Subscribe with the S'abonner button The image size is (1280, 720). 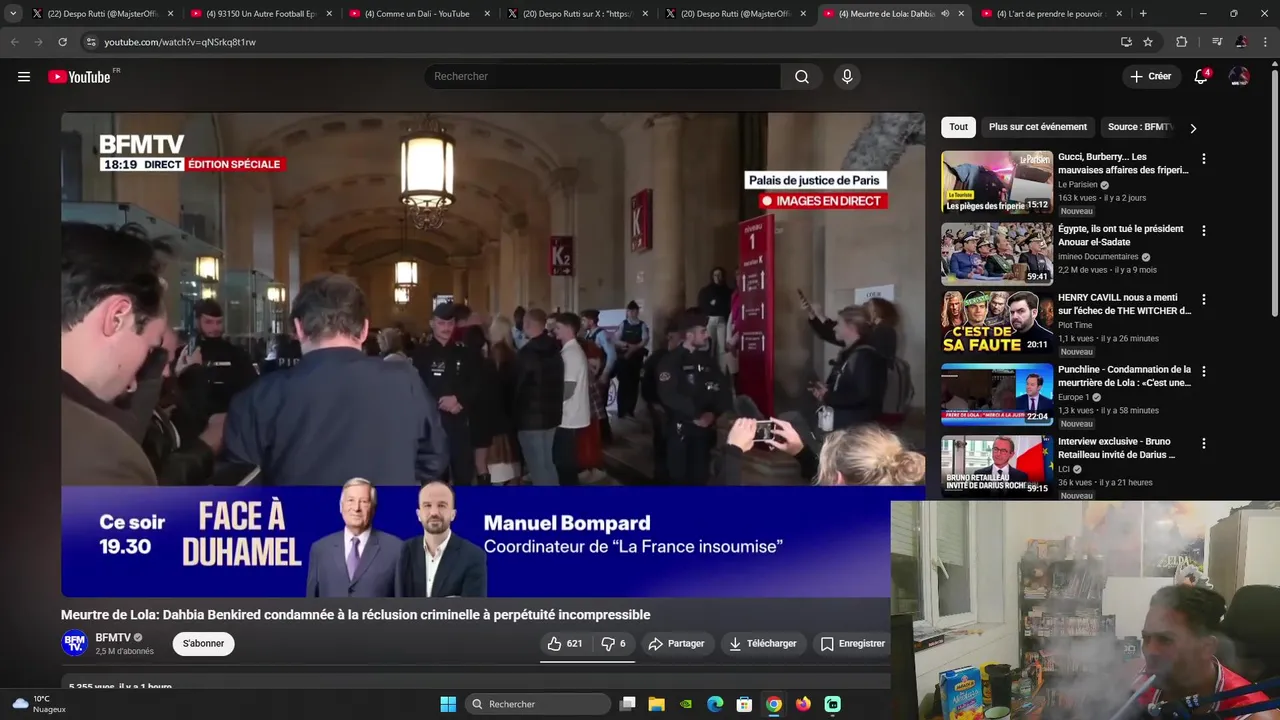203,644
